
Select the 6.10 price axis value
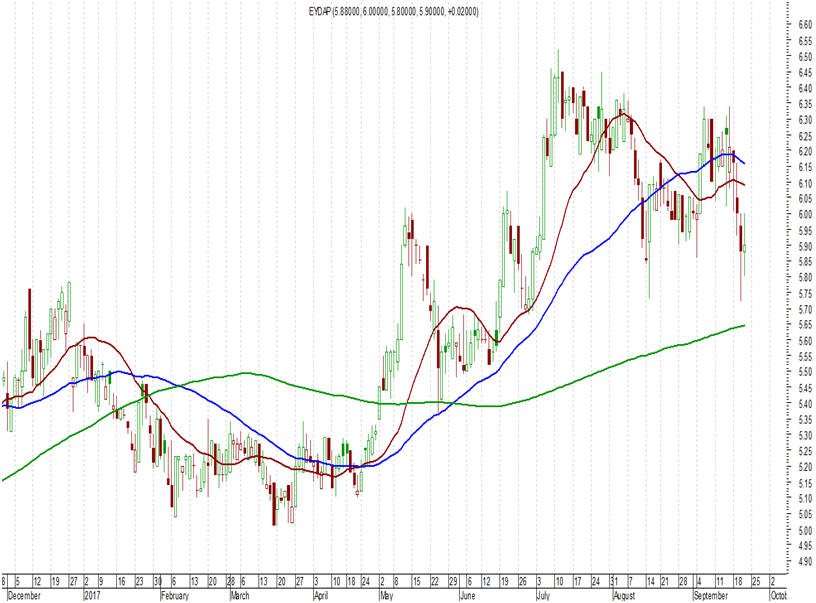pyautogui.click(x=805, y=183)
